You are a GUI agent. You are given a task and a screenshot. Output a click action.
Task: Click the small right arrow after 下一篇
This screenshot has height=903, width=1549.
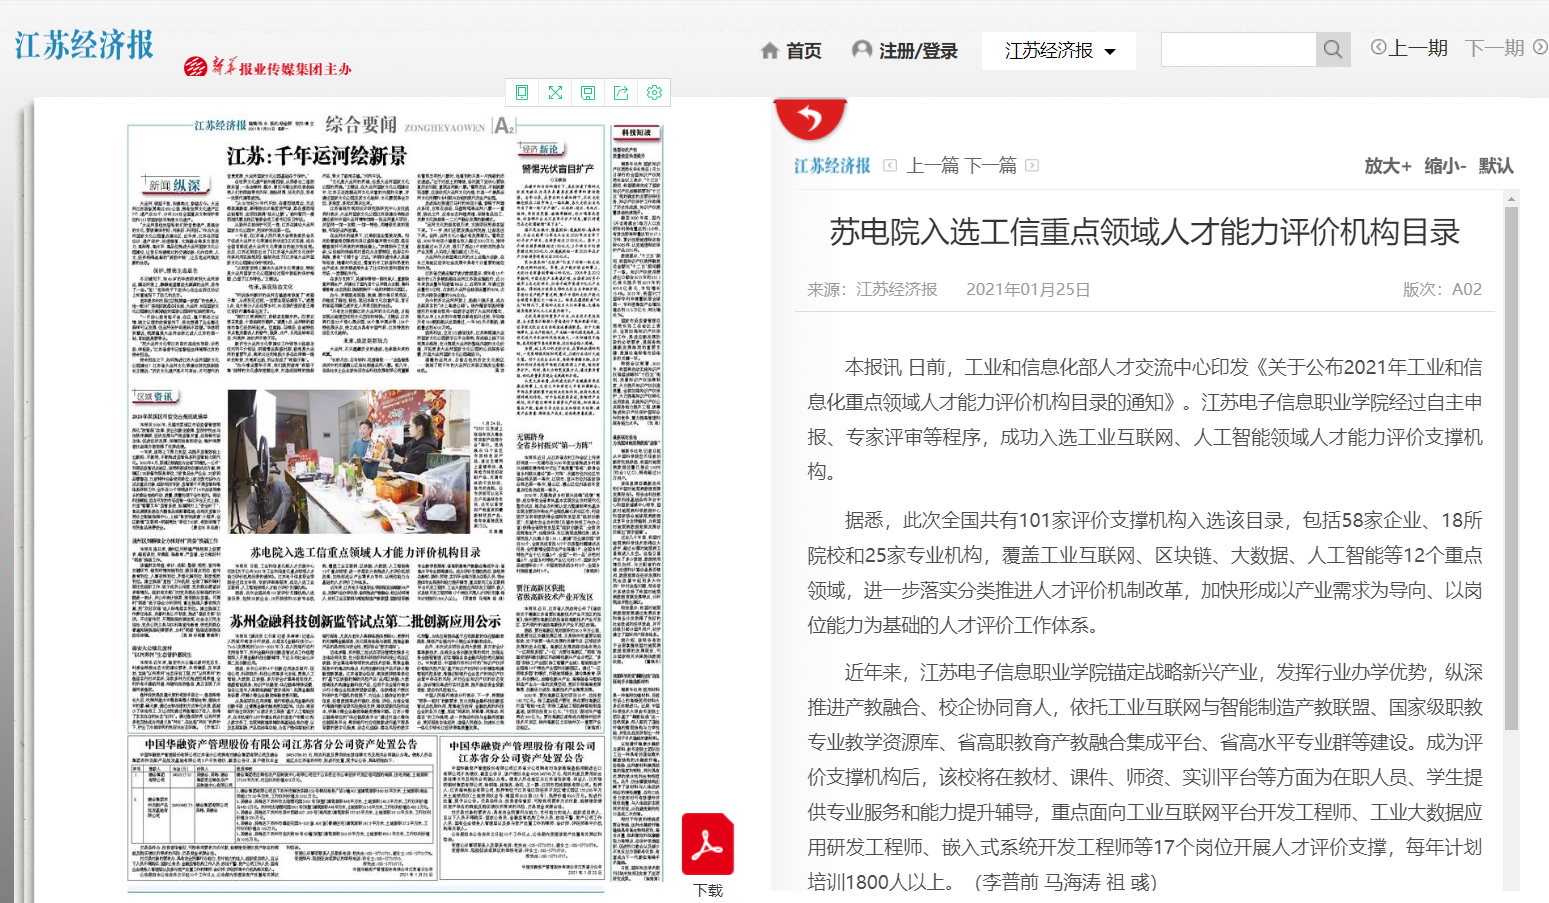1032,165
